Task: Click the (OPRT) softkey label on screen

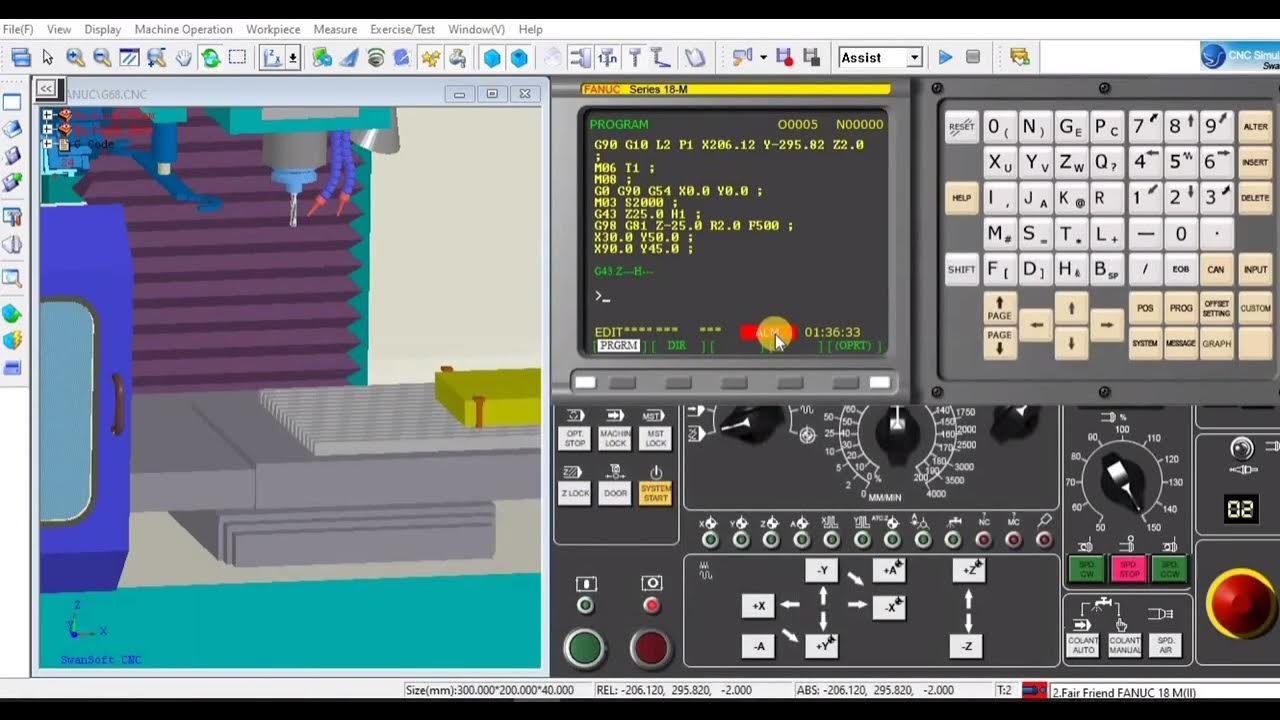Action: click(x=854, y=345)
